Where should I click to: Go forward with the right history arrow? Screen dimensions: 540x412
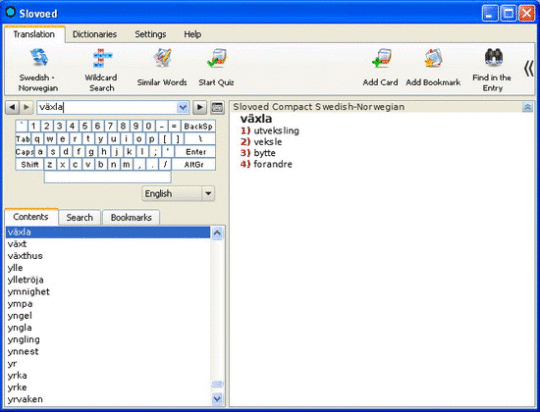point(26,107)
